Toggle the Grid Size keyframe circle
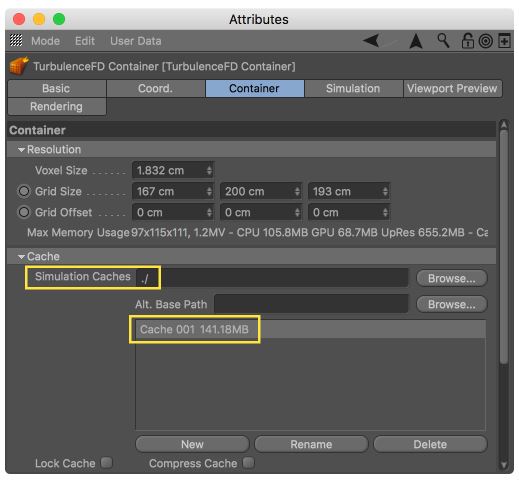This screenshot has width=519, height=480. [x=24, y=191]
